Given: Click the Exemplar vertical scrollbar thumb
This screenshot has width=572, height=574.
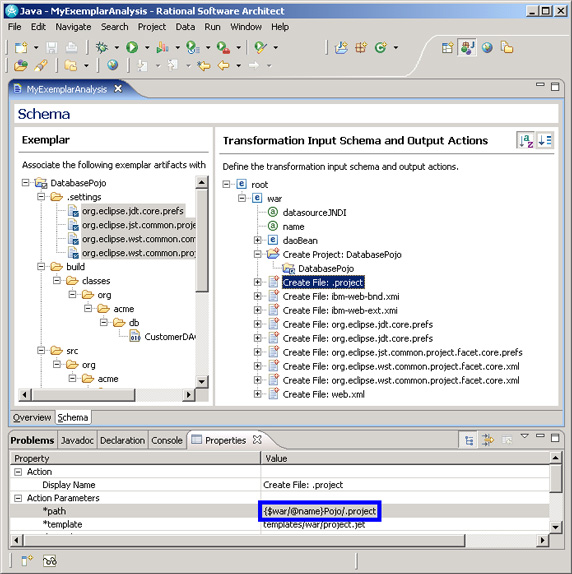Looking at the screenshot, I should coord(202,241).
